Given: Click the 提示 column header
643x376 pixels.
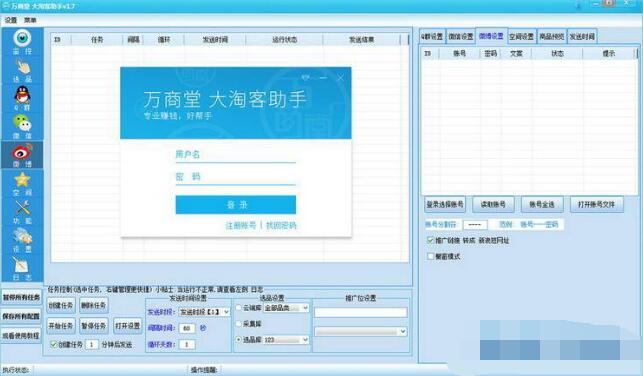Looking at the screenshot, I should 609,54.
